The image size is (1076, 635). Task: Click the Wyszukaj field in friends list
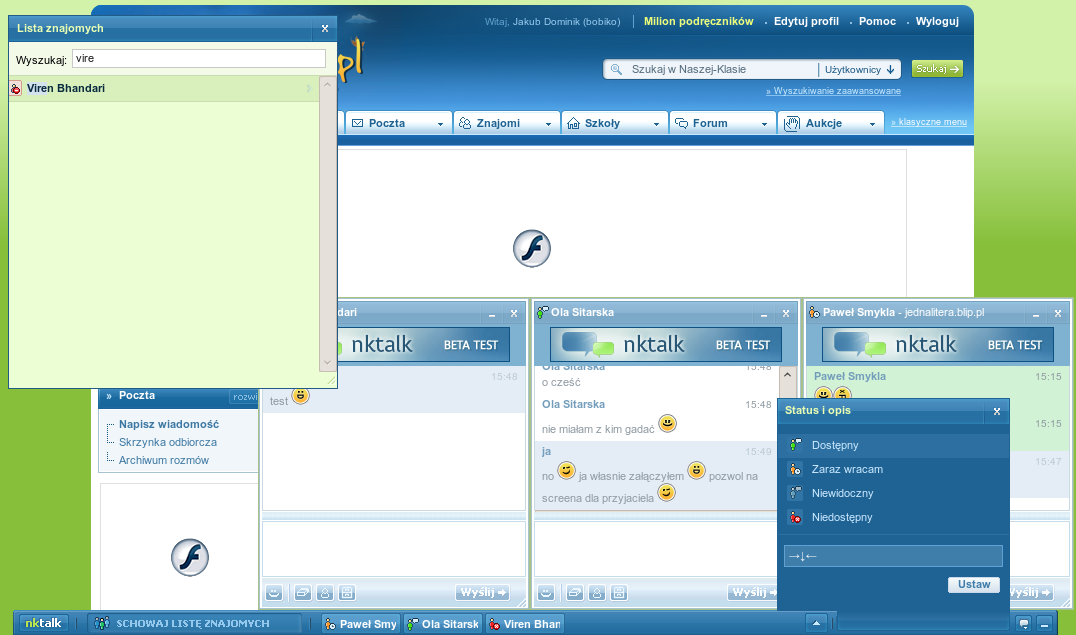coord(199,58)
